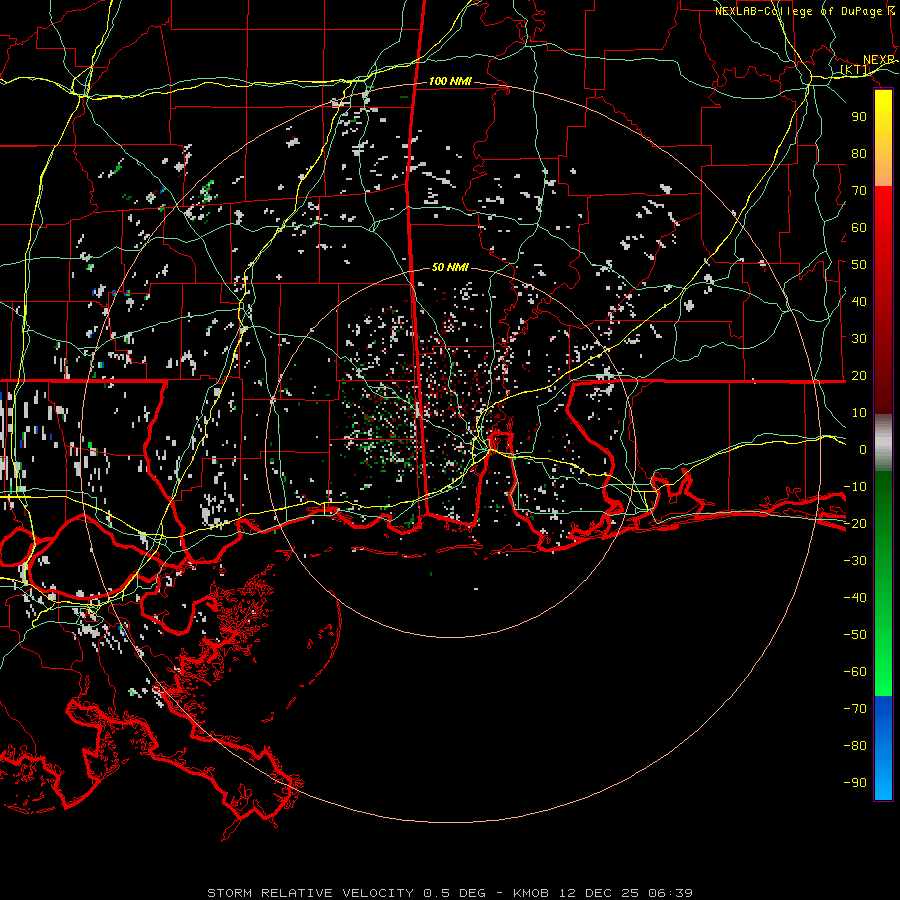Click the -20 value on velocity scale
Image resolution: width=900 pixels, height=900 pixels.
coord(855,524)
